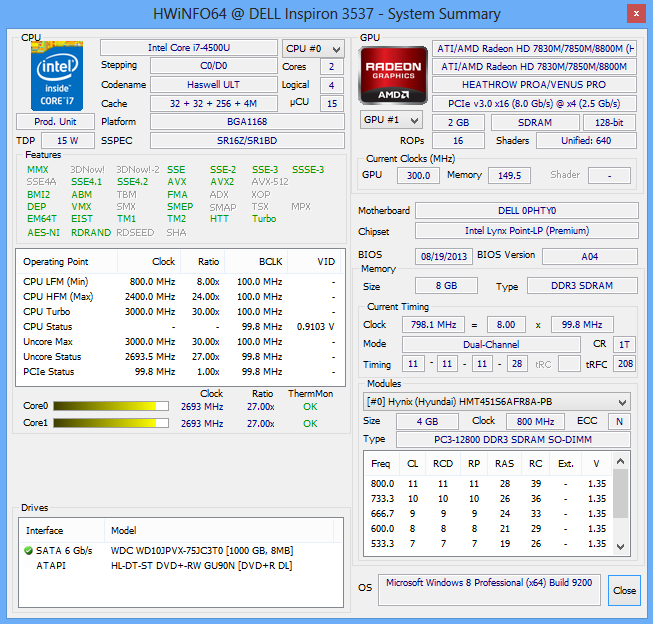Viewport: 653px width, 624px height.
Task: Select the WDC WD10JPVX-75JC3T0 drive row
Action: (181, 551)
